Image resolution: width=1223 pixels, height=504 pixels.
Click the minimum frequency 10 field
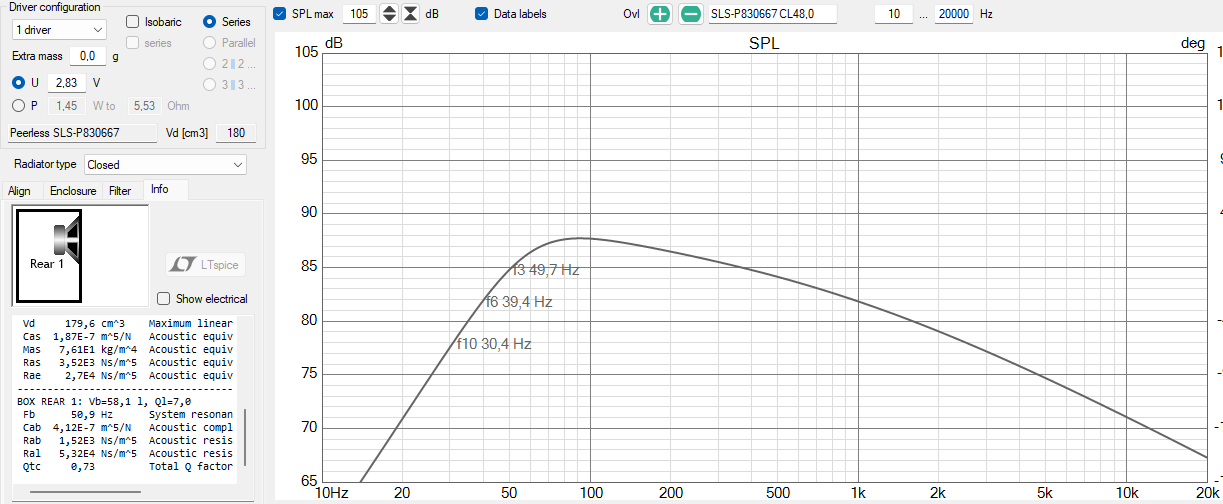point(893,14)
